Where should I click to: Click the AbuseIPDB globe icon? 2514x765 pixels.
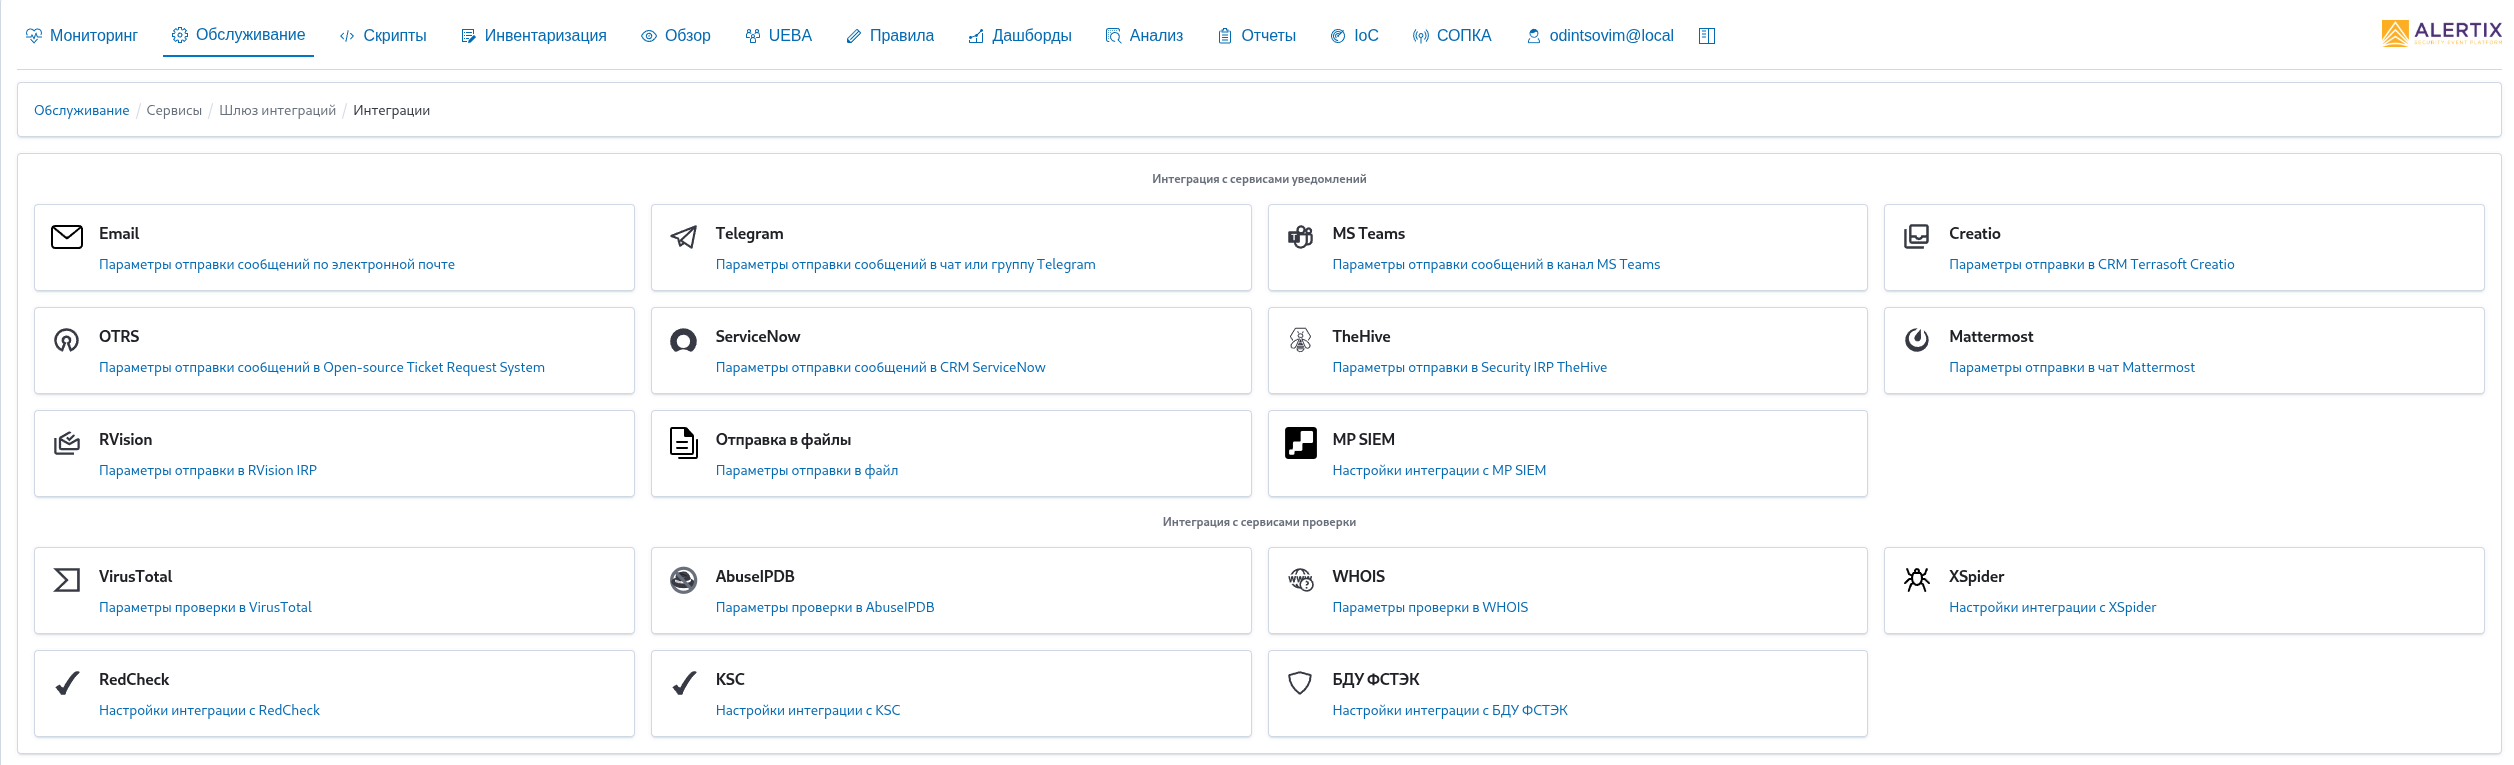point(683,580)
